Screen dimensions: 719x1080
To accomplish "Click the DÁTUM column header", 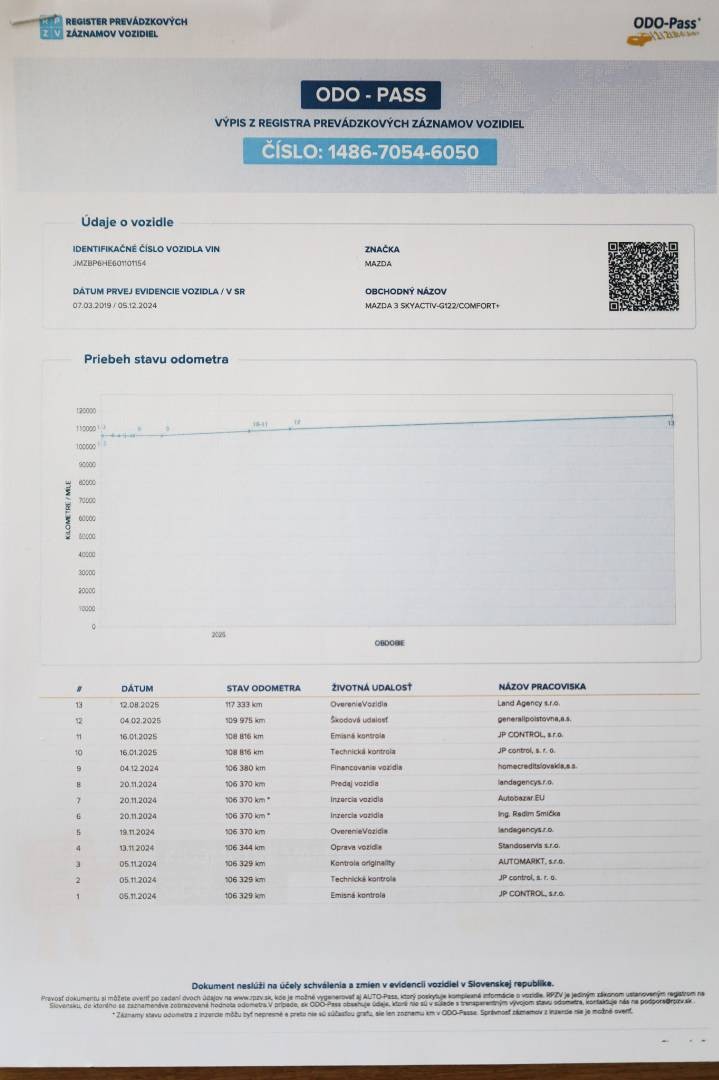I will click(x=137, y=688).
